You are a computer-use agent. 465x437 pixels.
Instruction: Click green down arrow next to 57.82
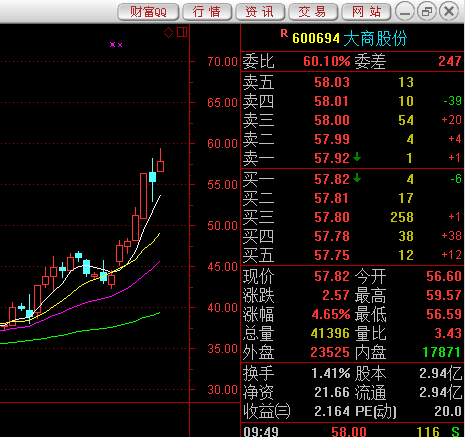(x=357, y=178)
